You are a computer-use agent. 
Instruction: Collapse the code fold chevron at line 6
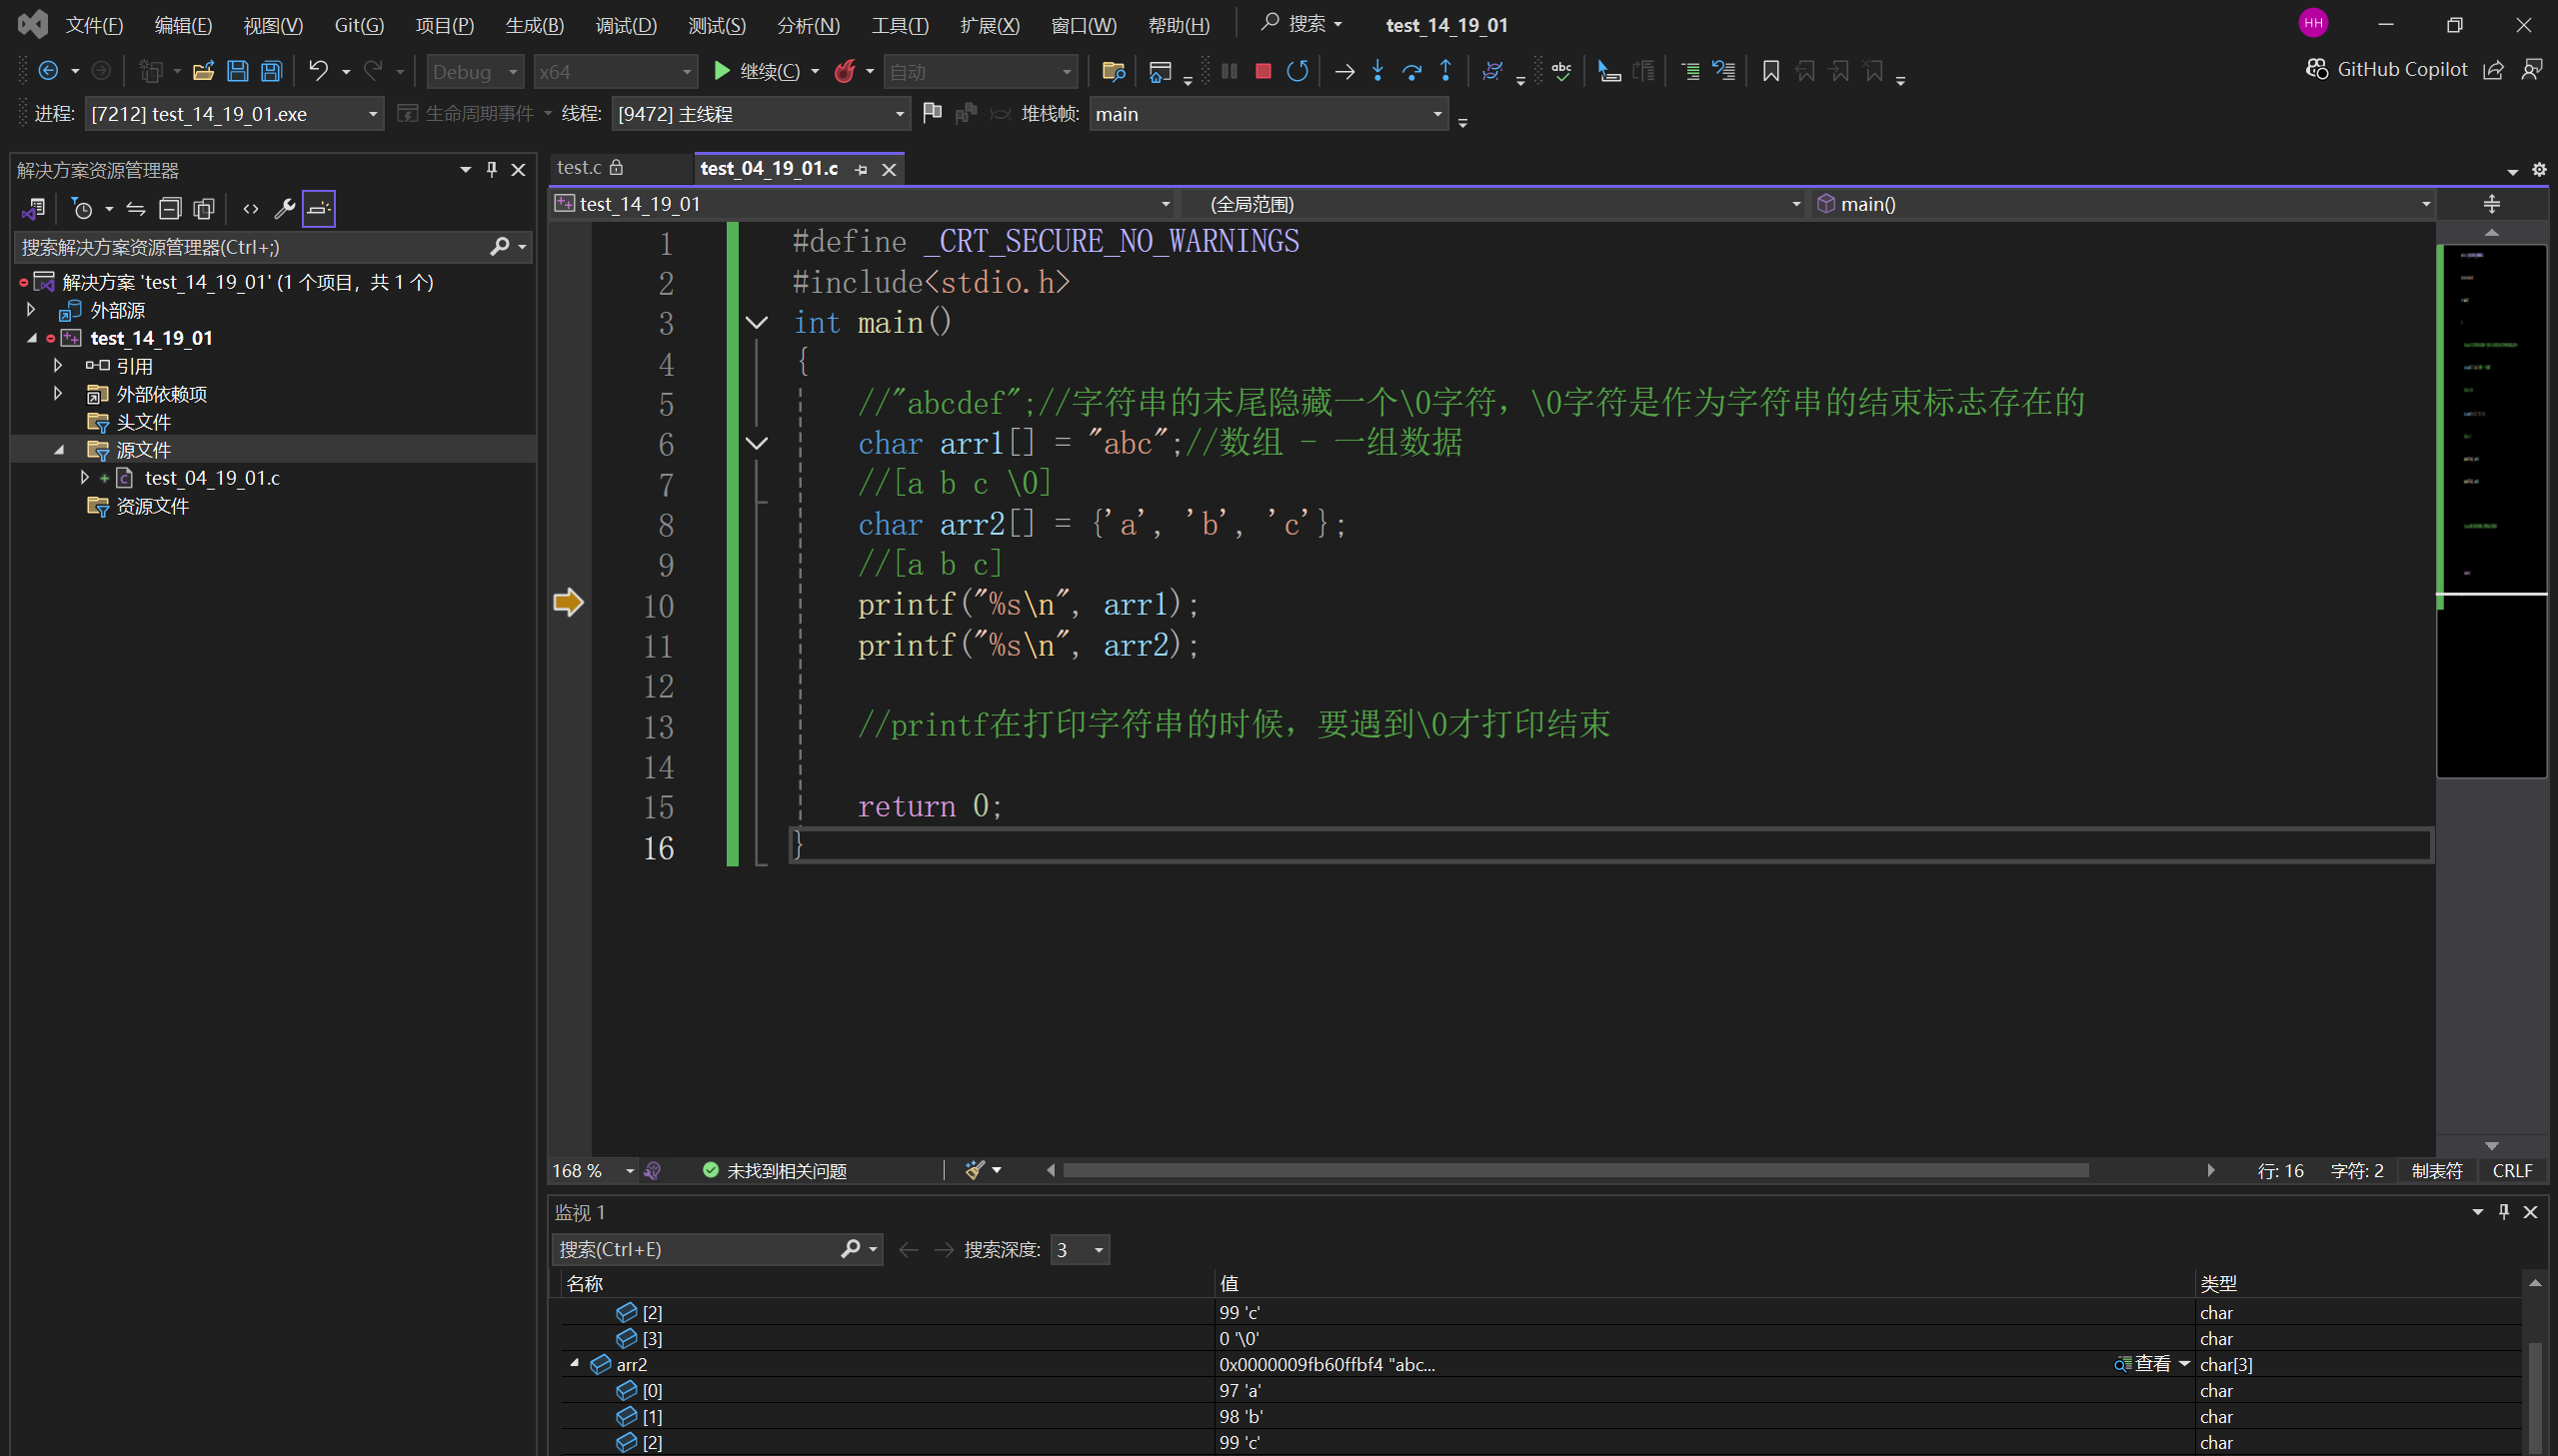[x=757, y=444]
